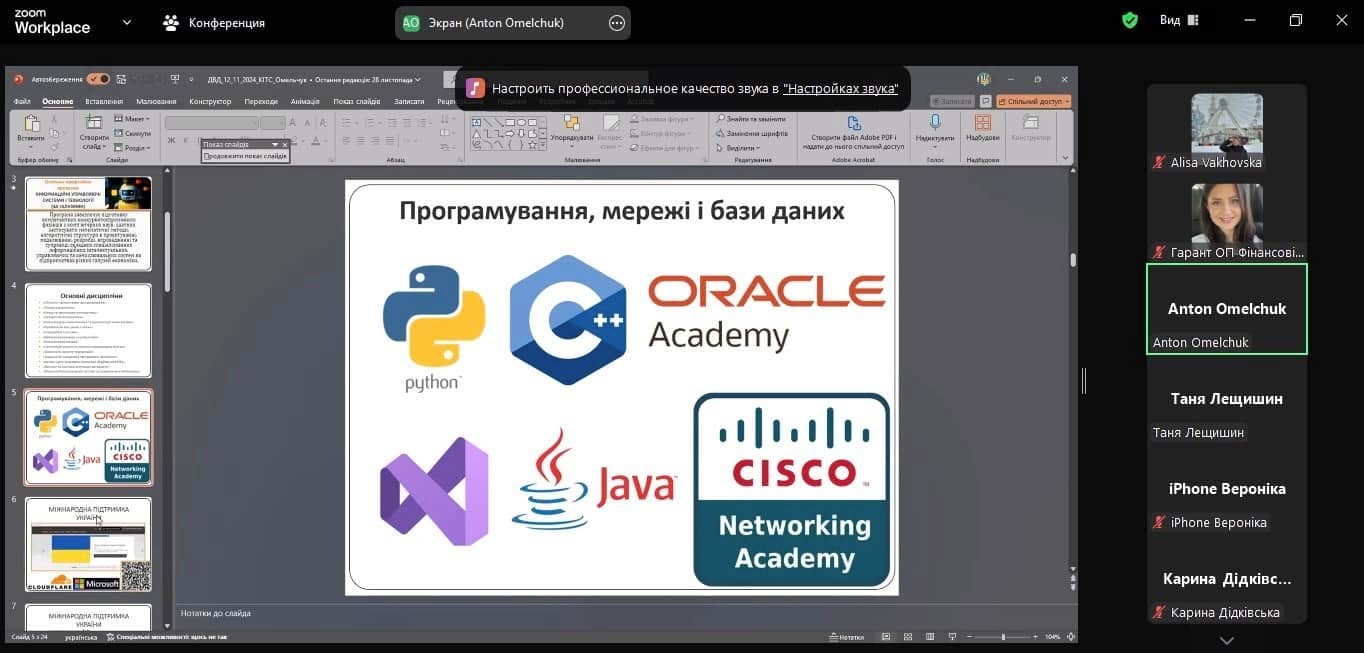Toggle the Нотатки button in the status bar
Viewport: 1364px width, 653px height.
pyautogui.click(x=847, y=637)
